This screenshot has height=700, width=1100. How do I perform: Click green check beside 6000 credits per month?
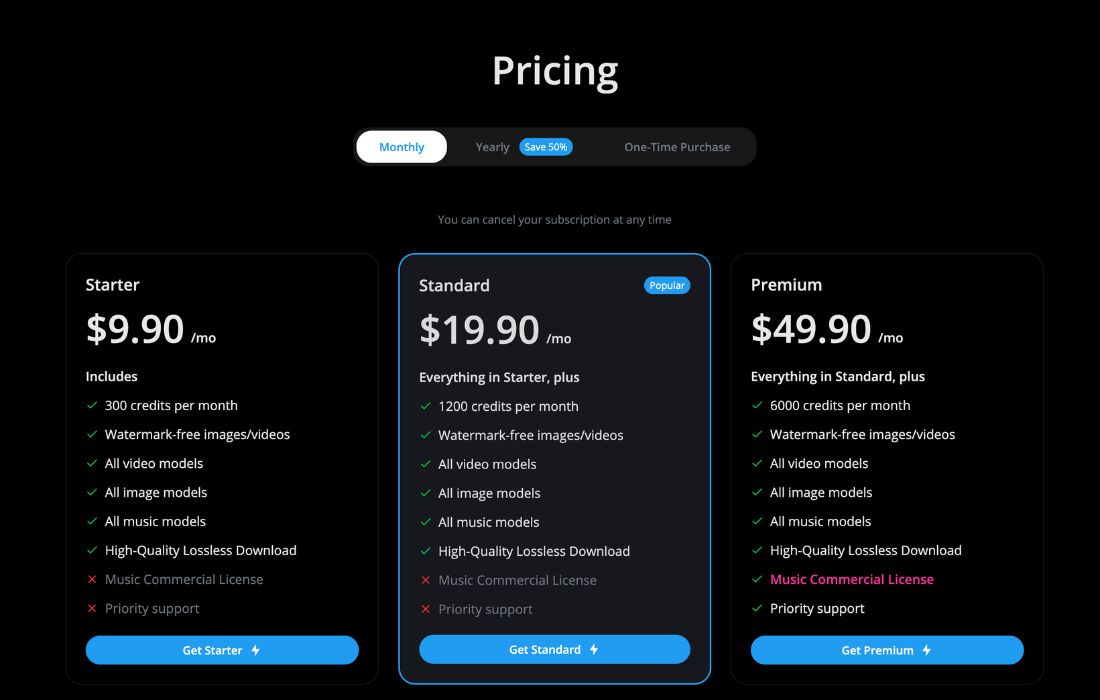(x=757, y=406)
